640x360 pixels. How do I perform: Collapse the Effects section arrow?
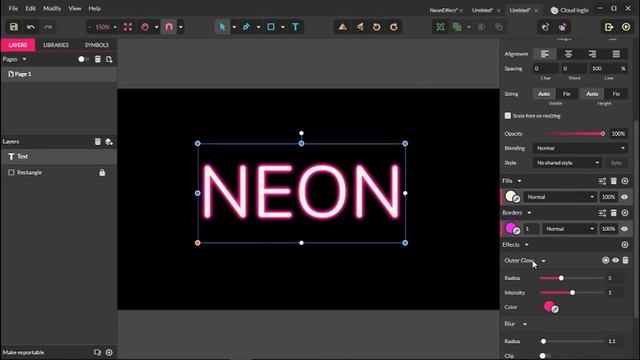[x=527, y=244]
